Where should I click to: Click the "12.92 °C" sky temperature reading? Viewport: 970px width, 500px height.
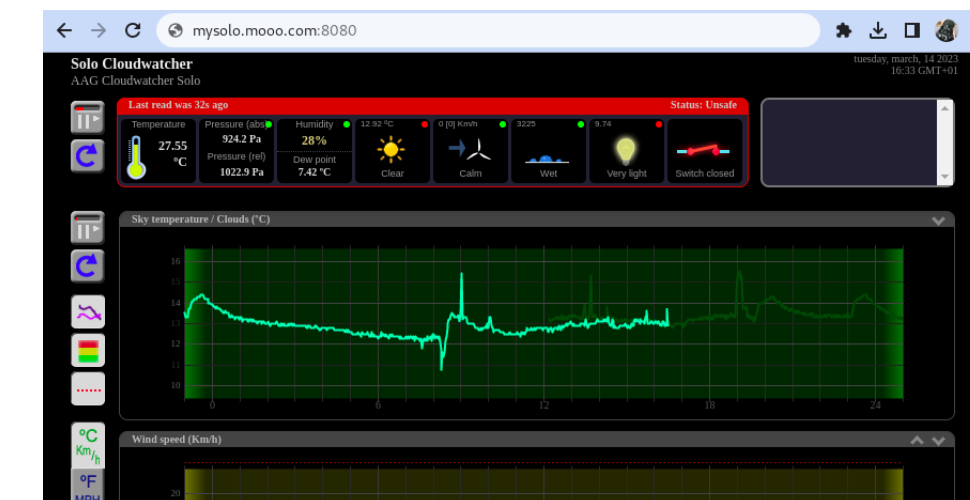pos(377,124)
